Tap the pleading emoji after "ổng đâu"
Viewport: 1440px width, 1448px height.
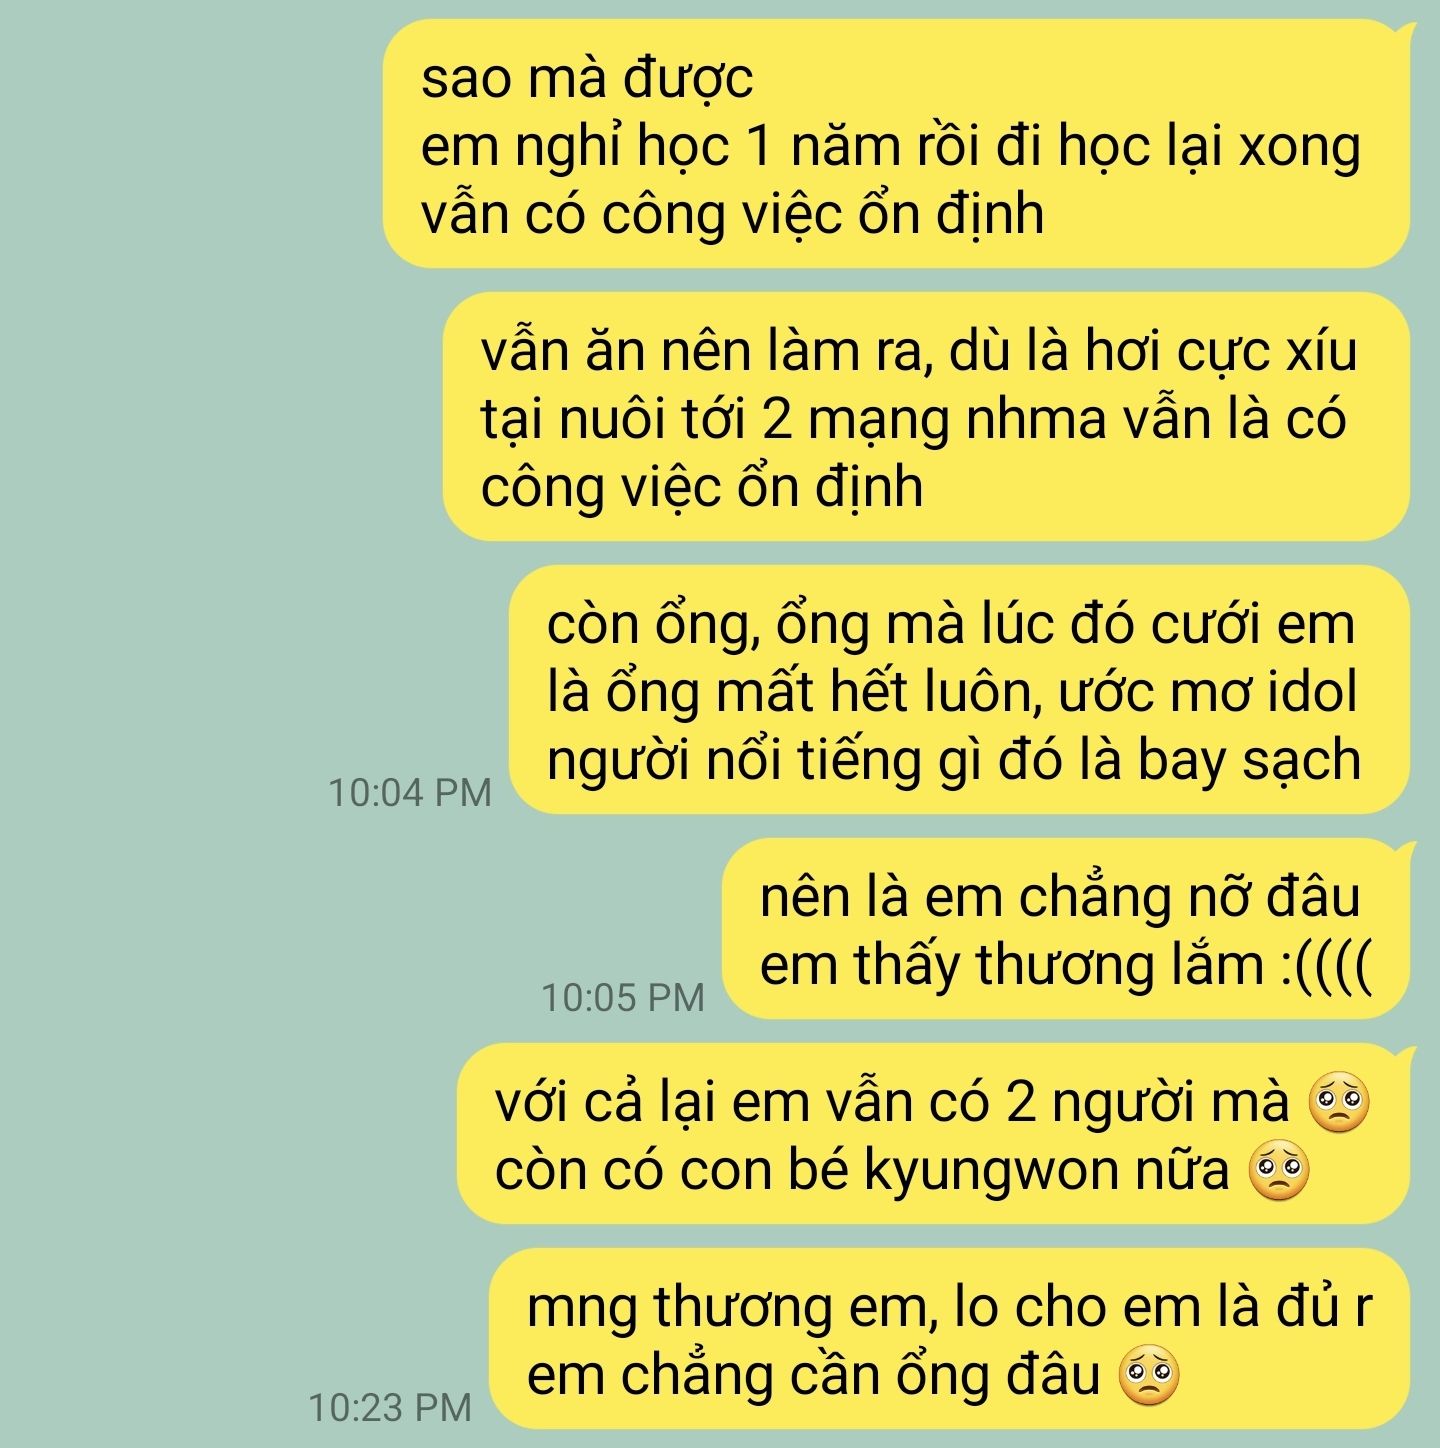coord(1149,1375)
